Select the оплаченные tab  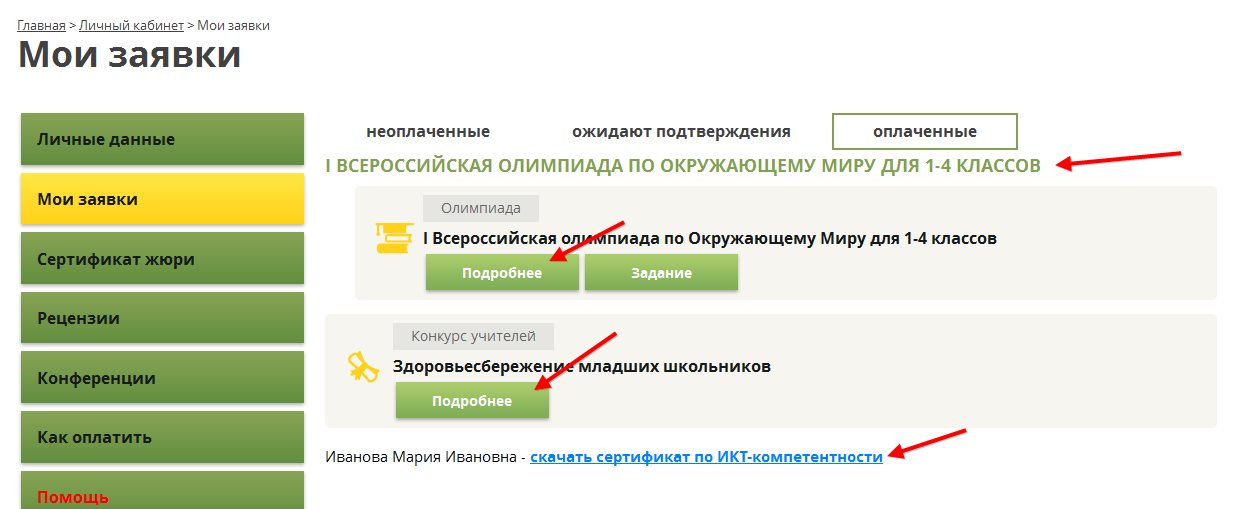pyautogui.click(x=925, y=131)
